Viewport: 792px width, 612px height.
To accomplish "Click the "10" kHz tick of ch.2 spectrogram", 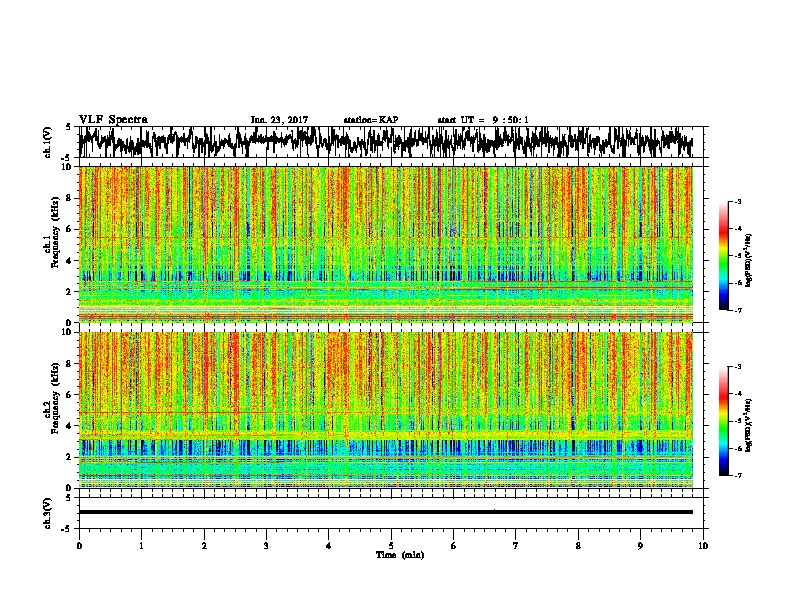I will coord(68,332).
